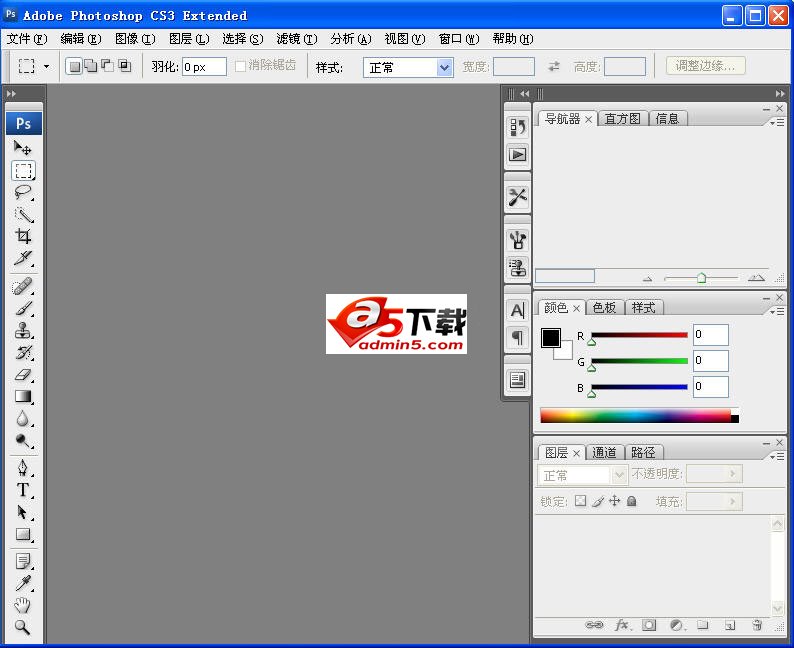Viewport: 794px width, 648px height.
Task: Click the 调整边缘... button
Action: point(705,66)
